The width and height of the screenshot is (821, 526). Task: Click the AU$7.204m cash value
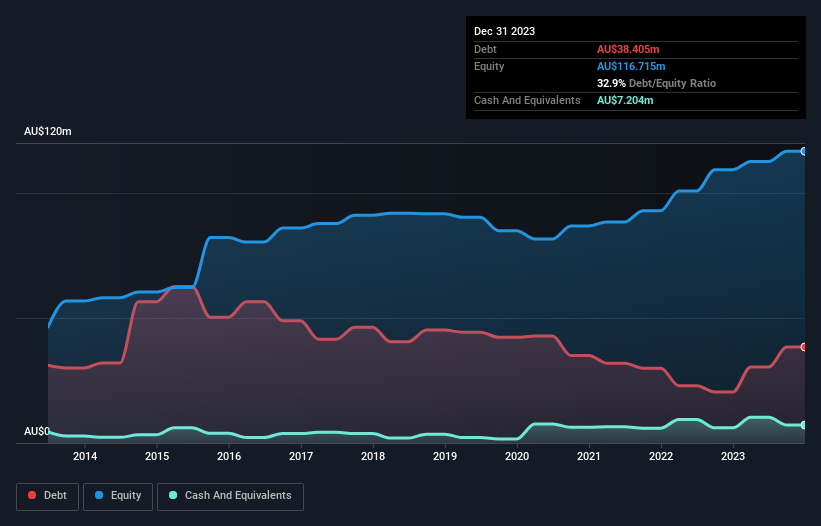coord(625,100)
